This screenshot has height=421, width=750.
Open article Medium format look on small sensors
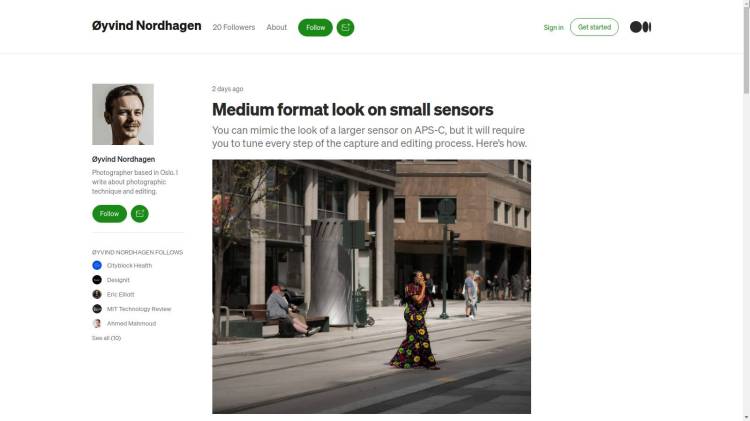[353, 110]
